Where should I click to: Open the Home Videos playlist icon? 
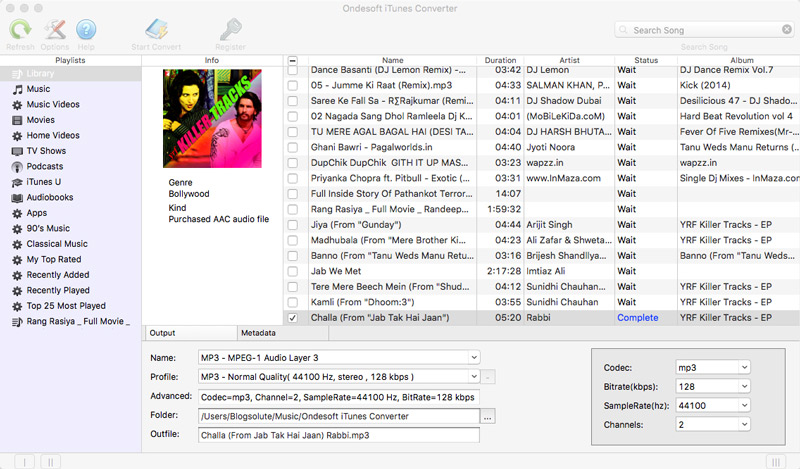point(17,136)
